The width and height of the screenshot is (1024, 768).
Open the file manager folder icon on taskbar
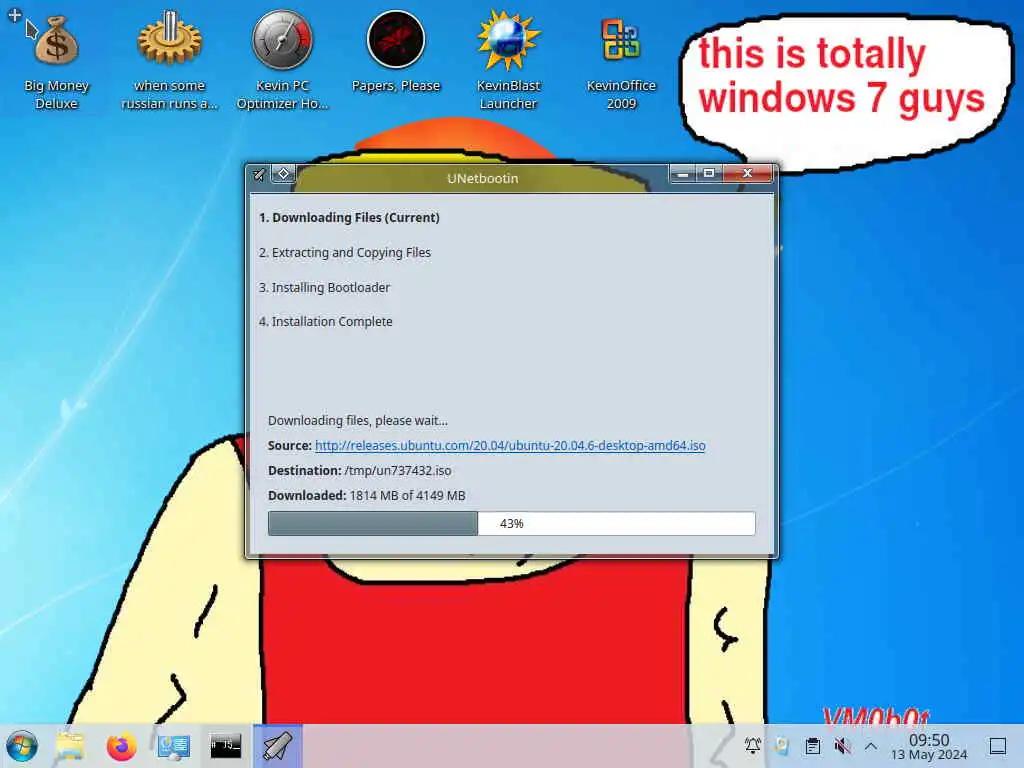(70, 746)
